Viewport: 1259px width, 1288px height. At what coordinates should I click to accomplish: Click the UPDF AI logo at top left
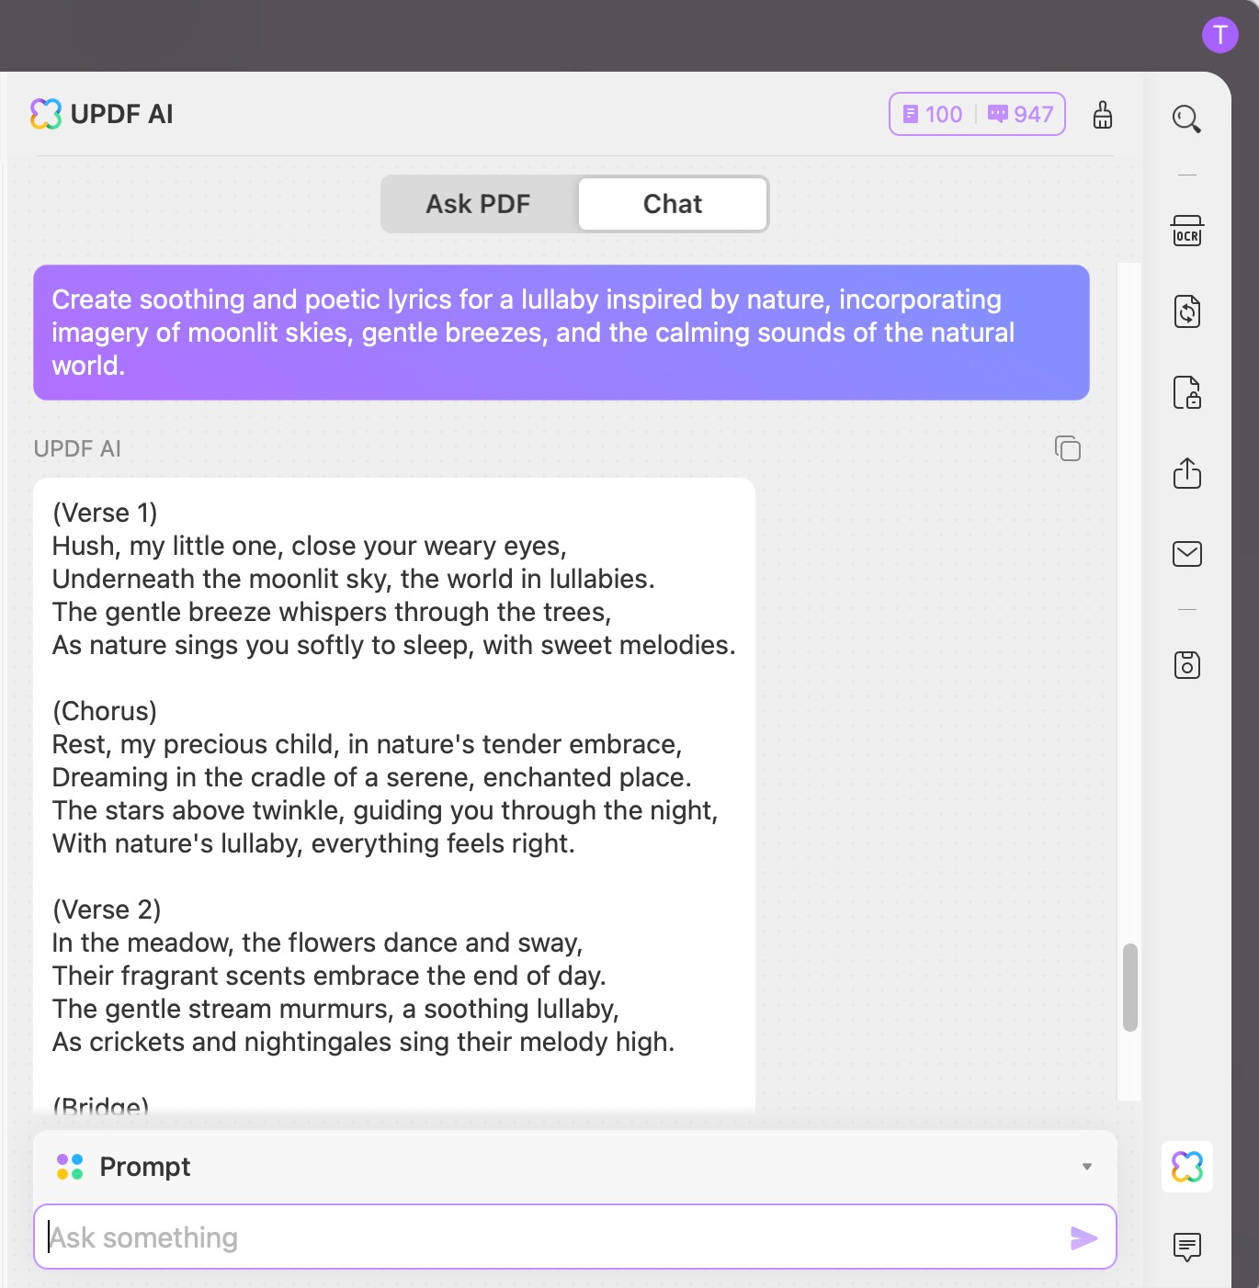pos(100,114)
